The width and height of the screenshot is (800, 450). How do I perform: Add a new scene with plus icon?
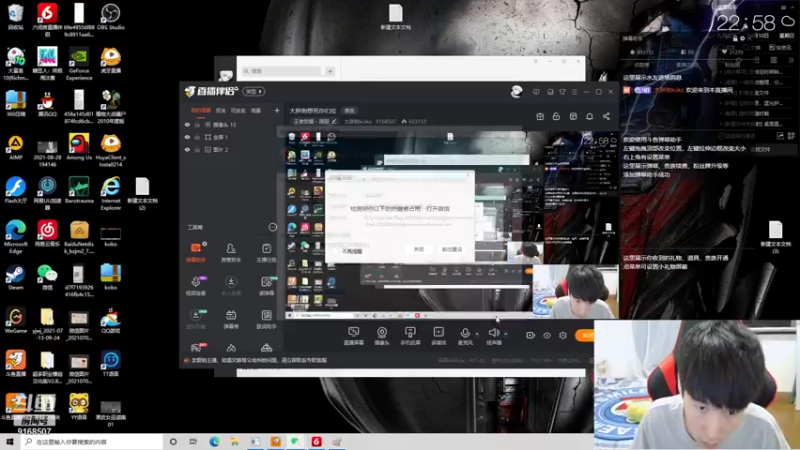(277, 110)
